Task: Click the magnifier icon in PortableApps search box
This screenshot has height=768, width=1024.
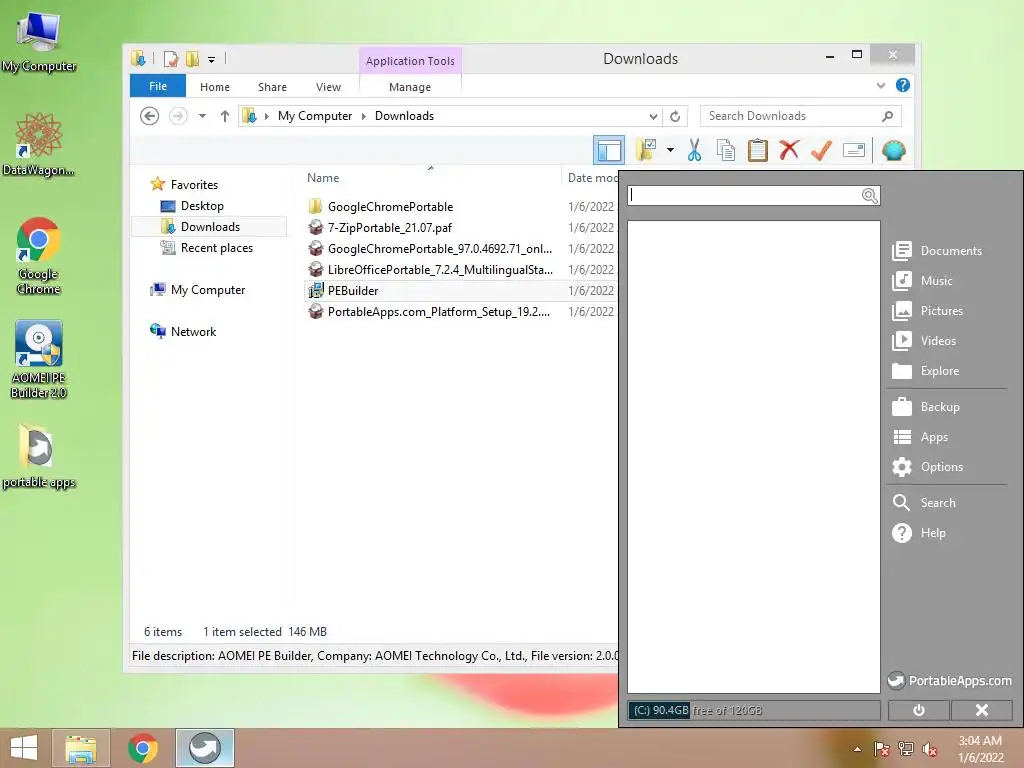Action: (x=869, y=195)
